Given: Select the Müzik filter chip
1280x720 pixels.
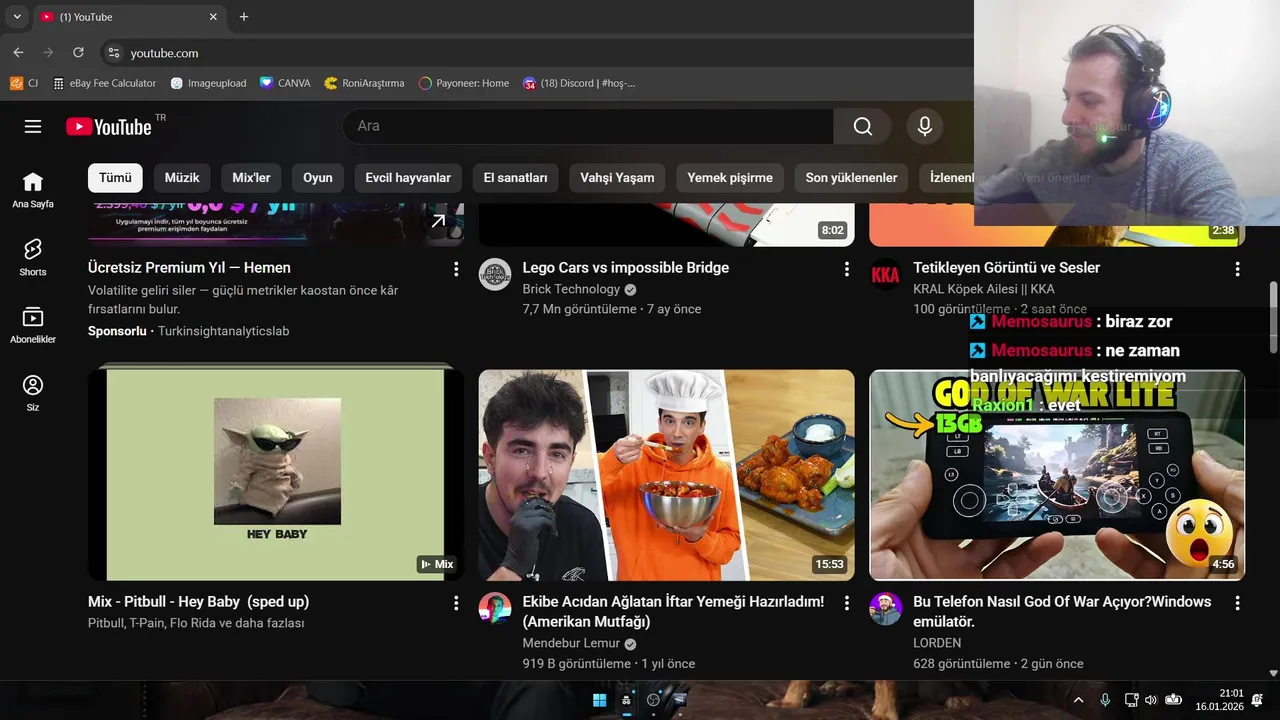Looking at the screenshot, I should coord(182,178).
